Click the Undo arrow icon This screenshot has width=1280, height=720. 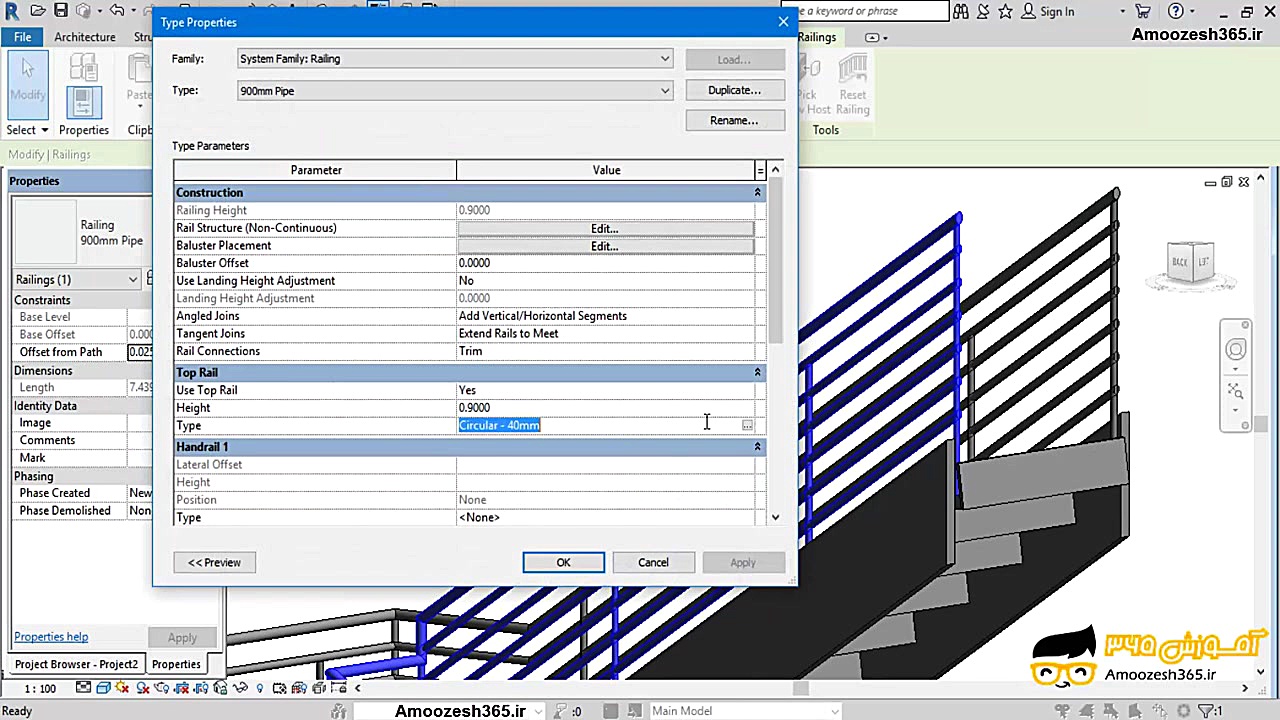(x=117, y=11)
